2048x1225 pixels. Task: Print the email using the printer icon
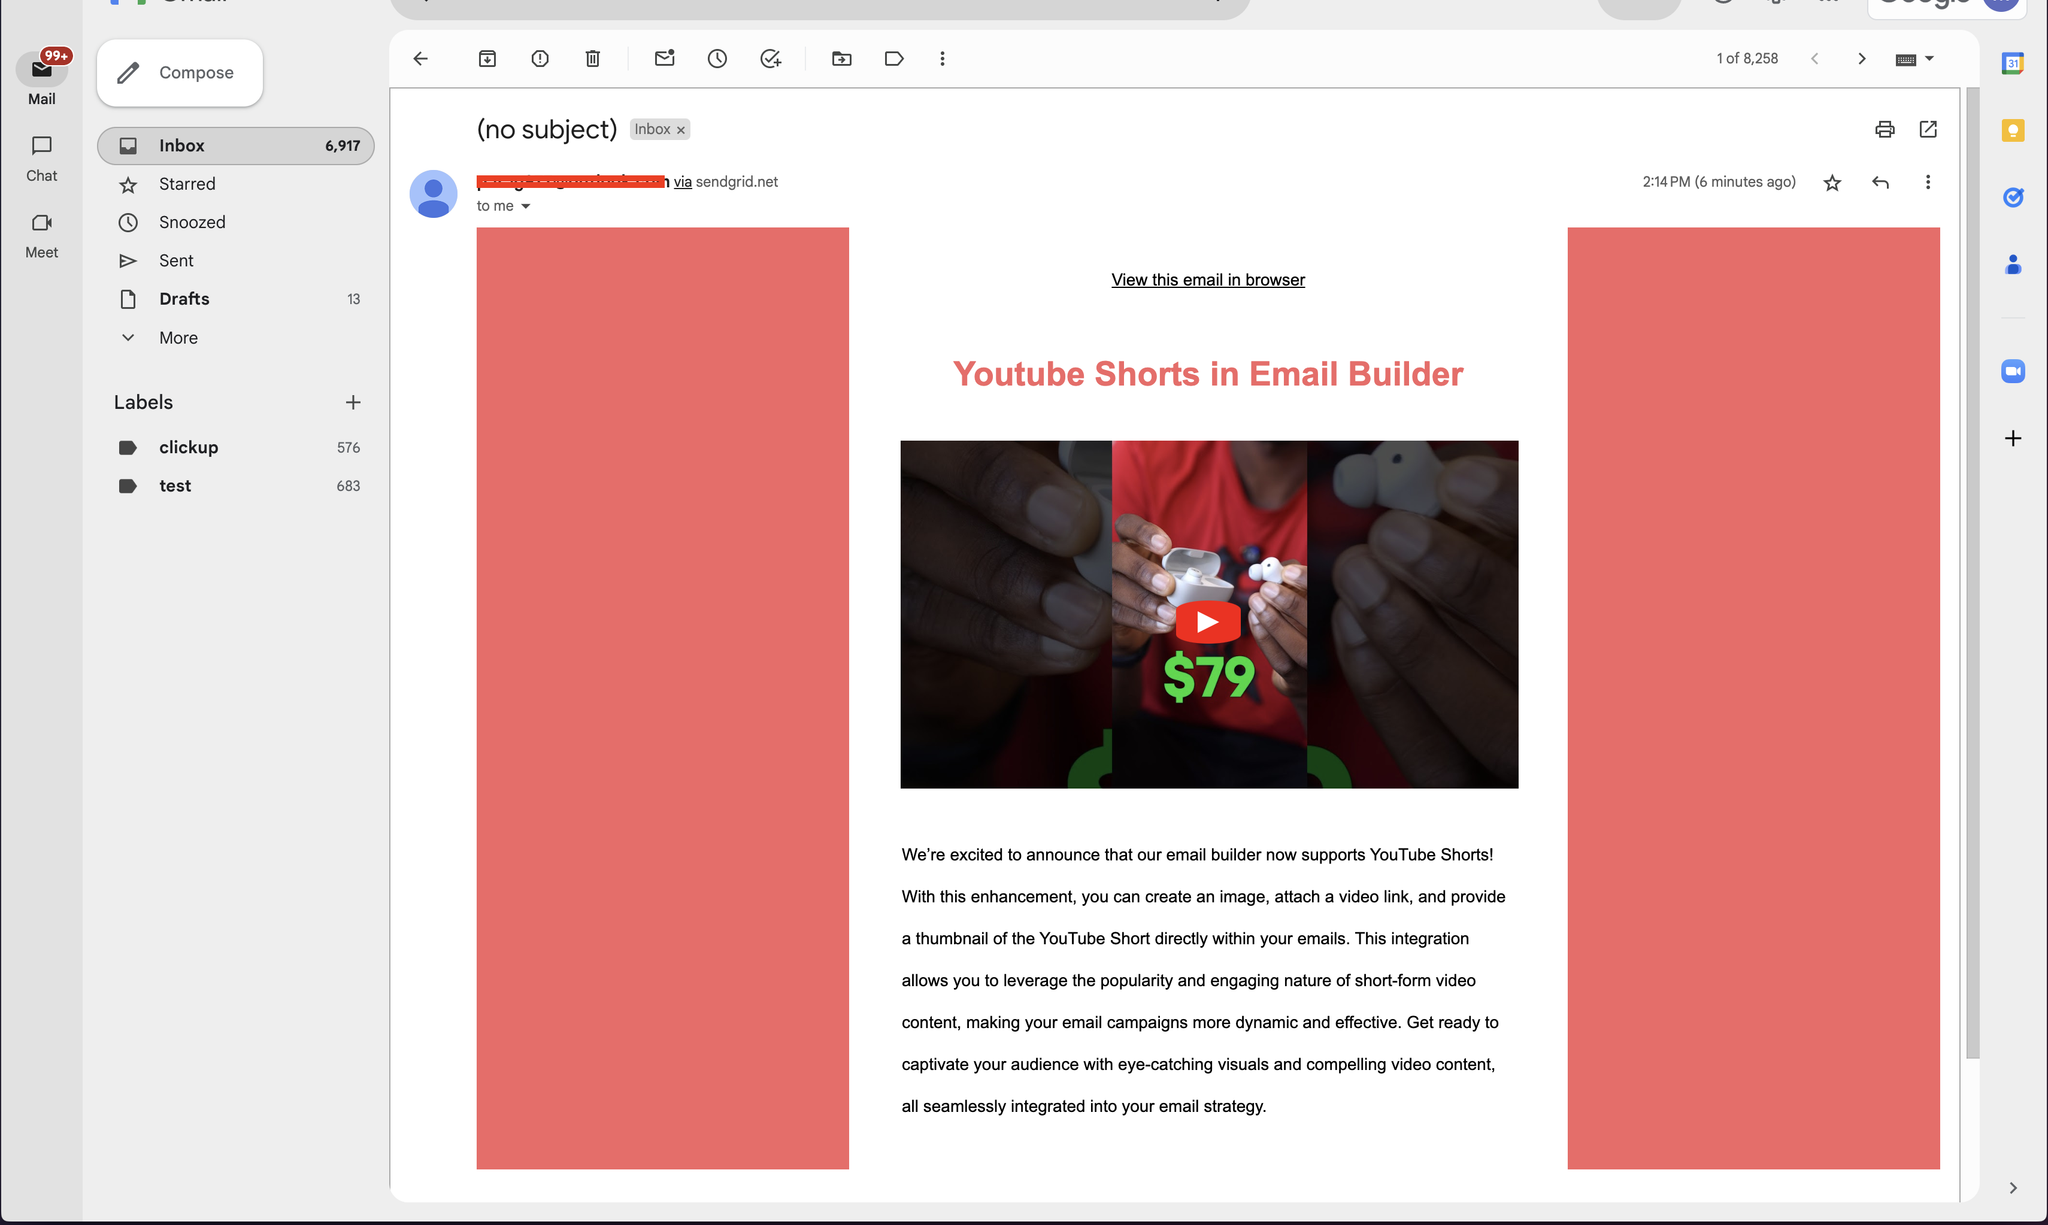pyautogui.click(x=1885, y=129)
